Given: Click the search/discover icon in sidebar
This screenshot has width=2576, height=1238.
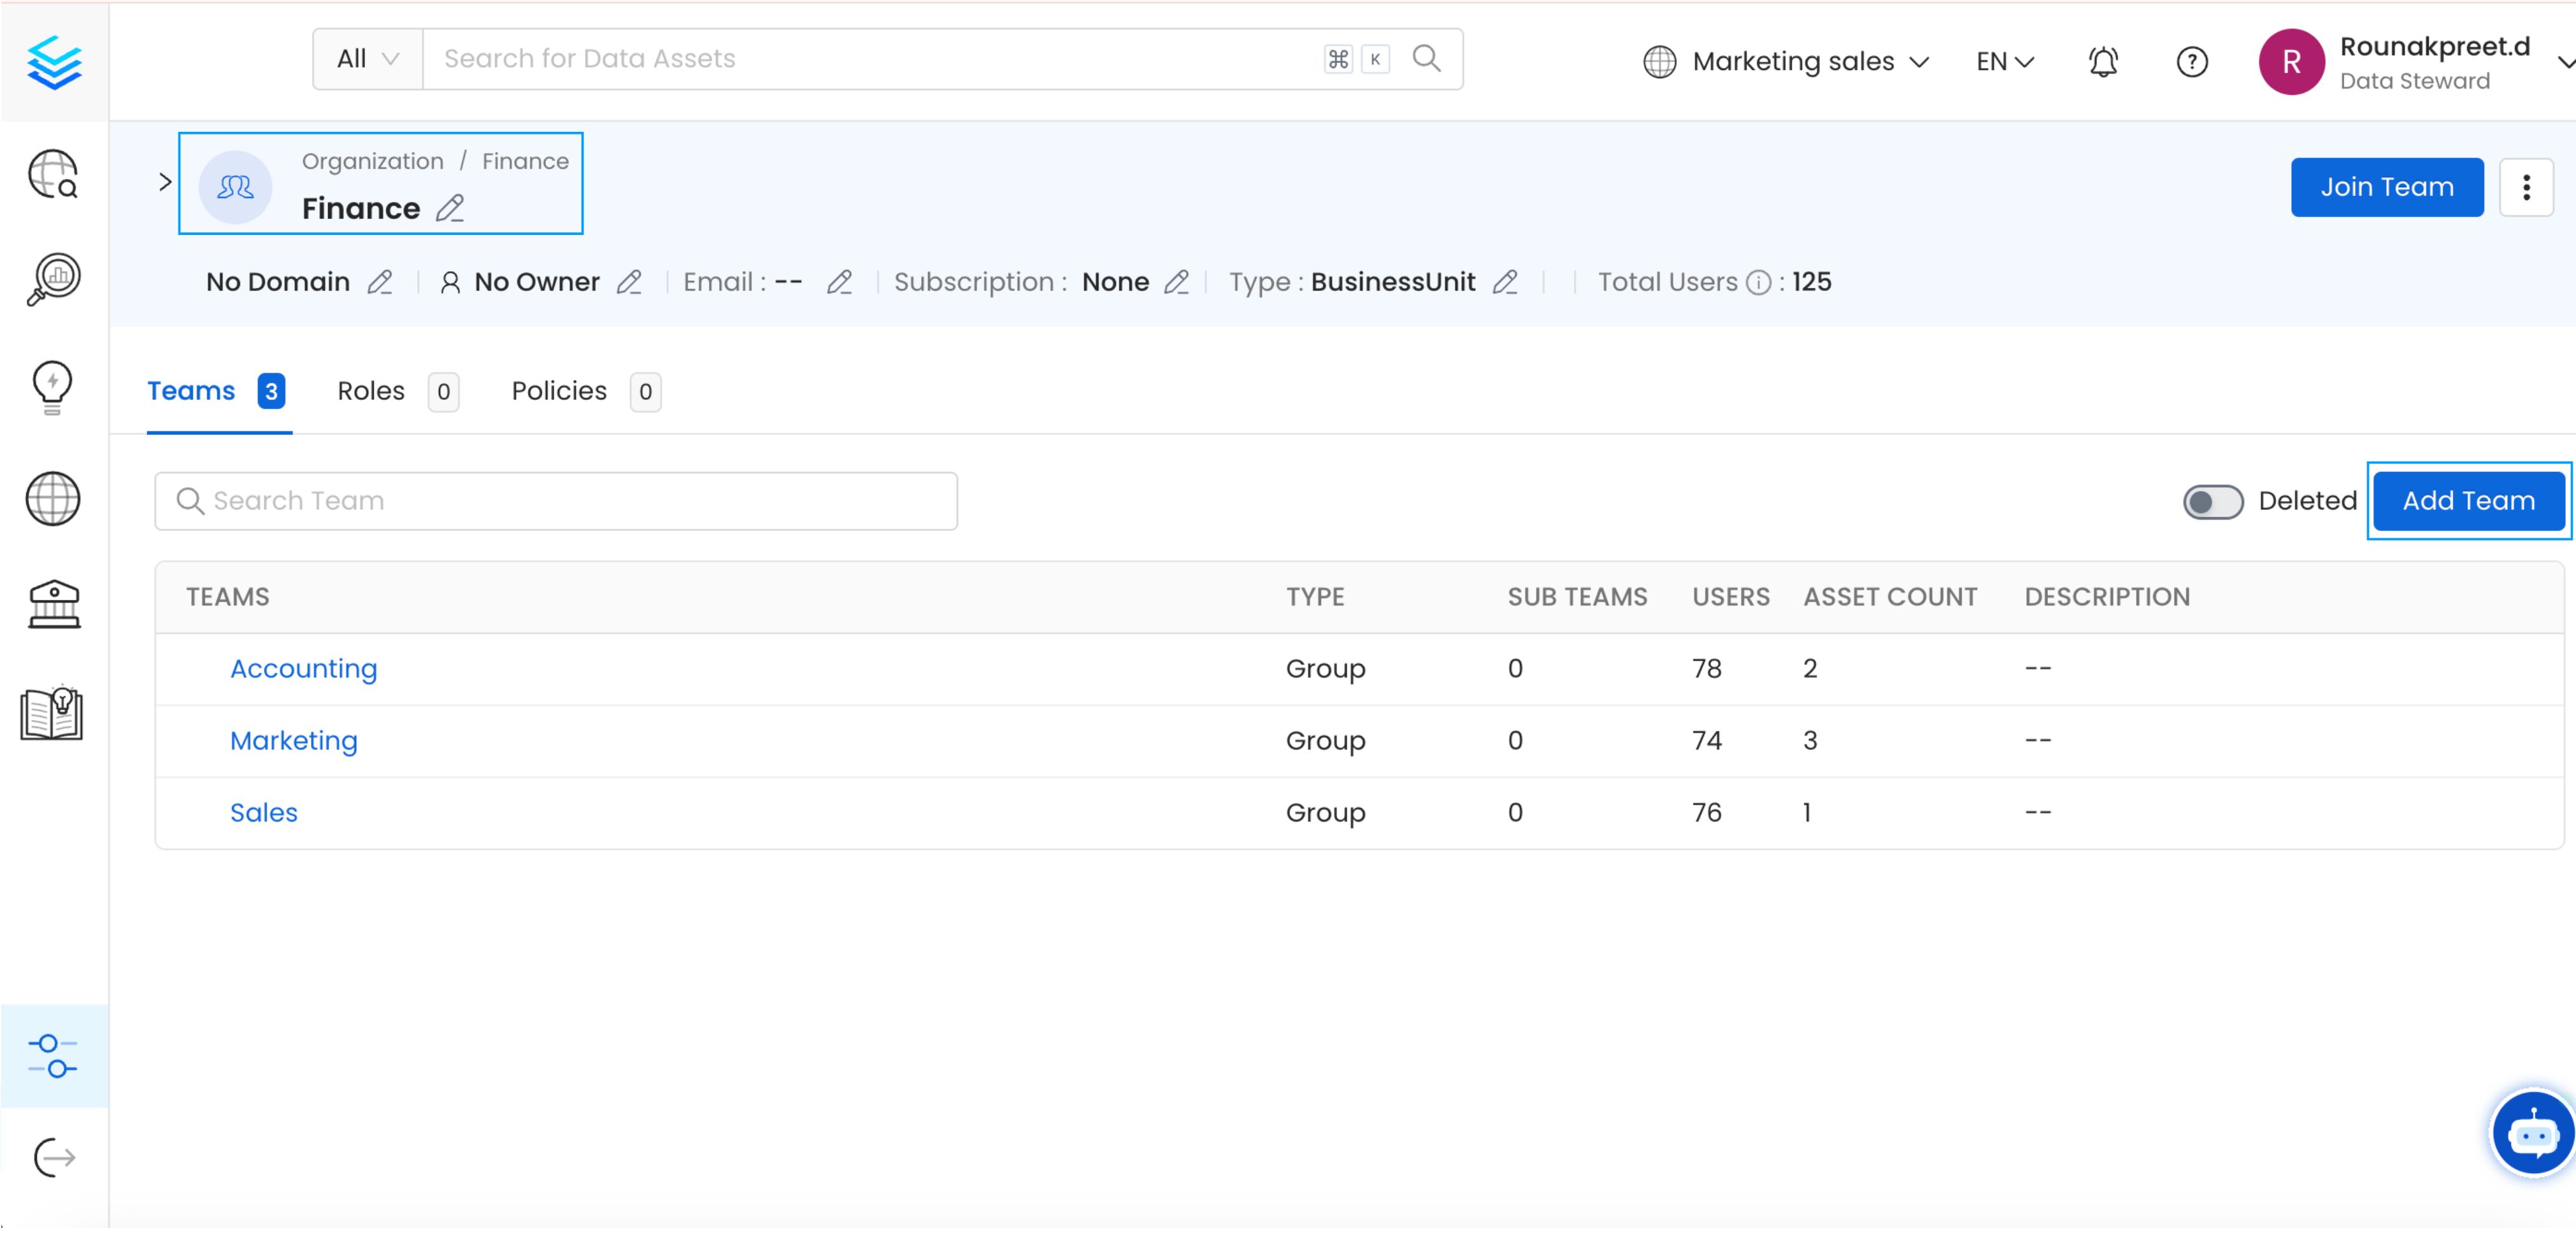Looking at the screenshot, I should [x=53, y=184].
